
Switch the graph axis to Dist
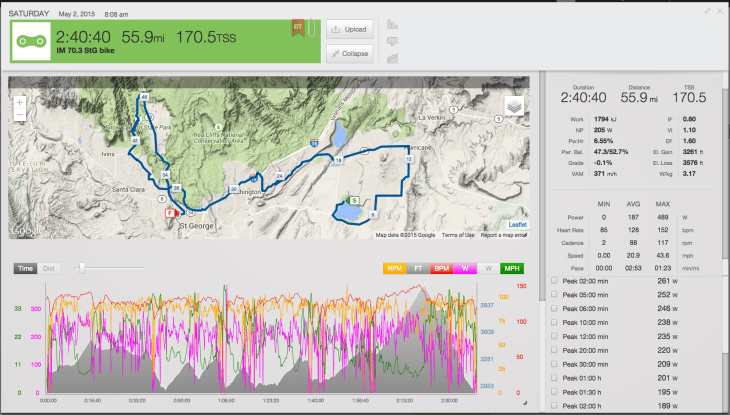point(49,268)
